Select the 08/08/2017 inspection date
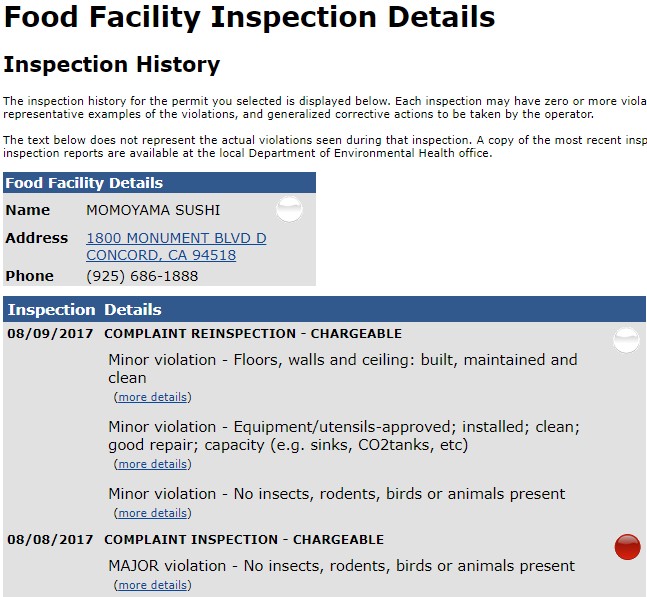The image size is (647, 597). pos(50,540)
